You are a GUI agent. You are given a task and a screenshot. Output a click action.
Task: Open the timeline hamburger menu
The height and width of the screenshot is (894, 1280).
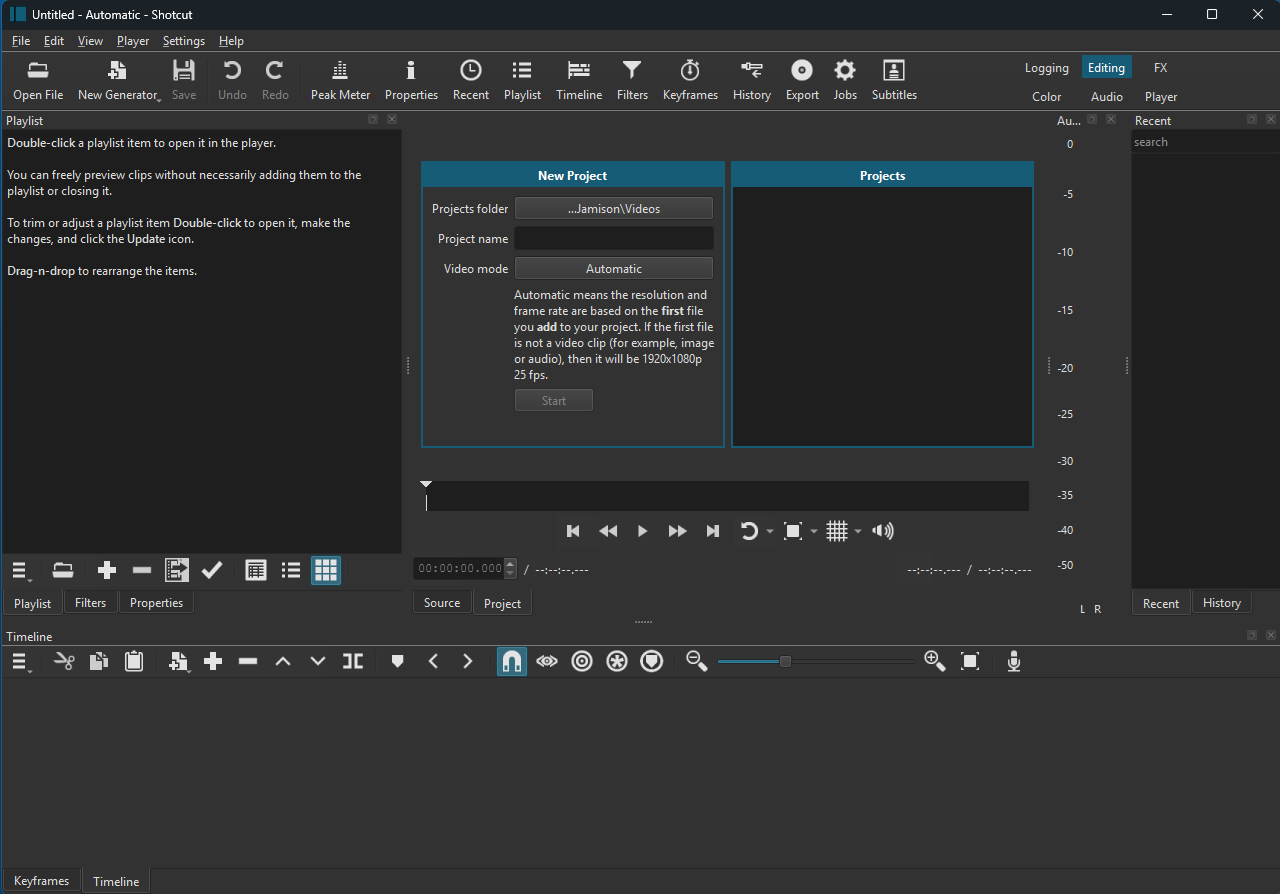point(20,661)
